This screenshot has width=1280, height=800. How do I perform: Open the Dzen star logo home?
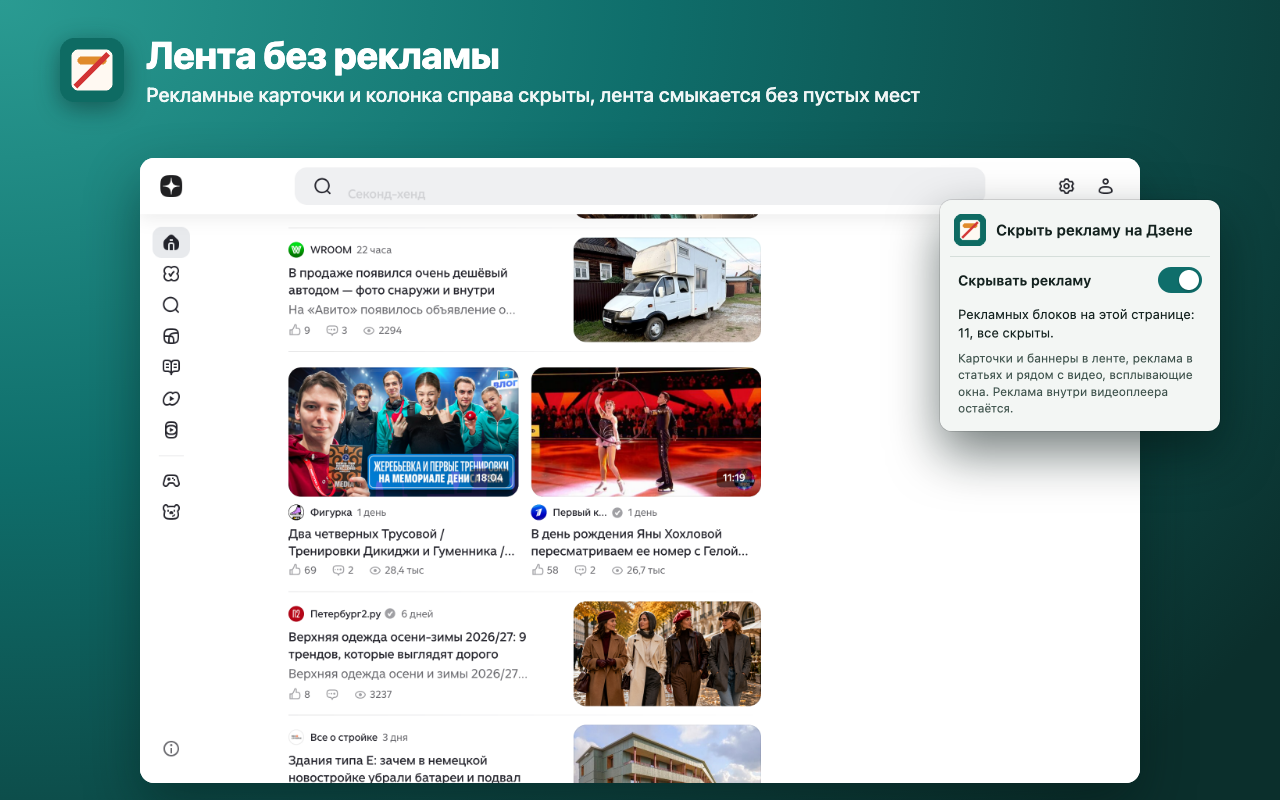click(171, 186)
